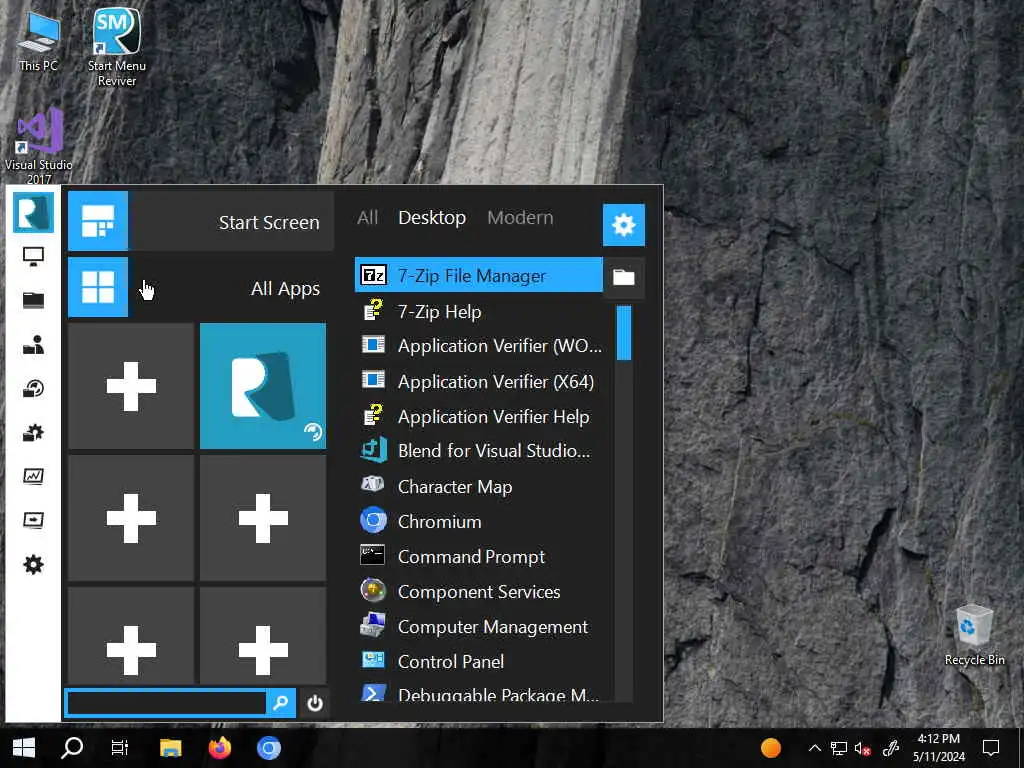
Task: Click the plus tile left of the Reviver tile
Action: pos(131,386)
